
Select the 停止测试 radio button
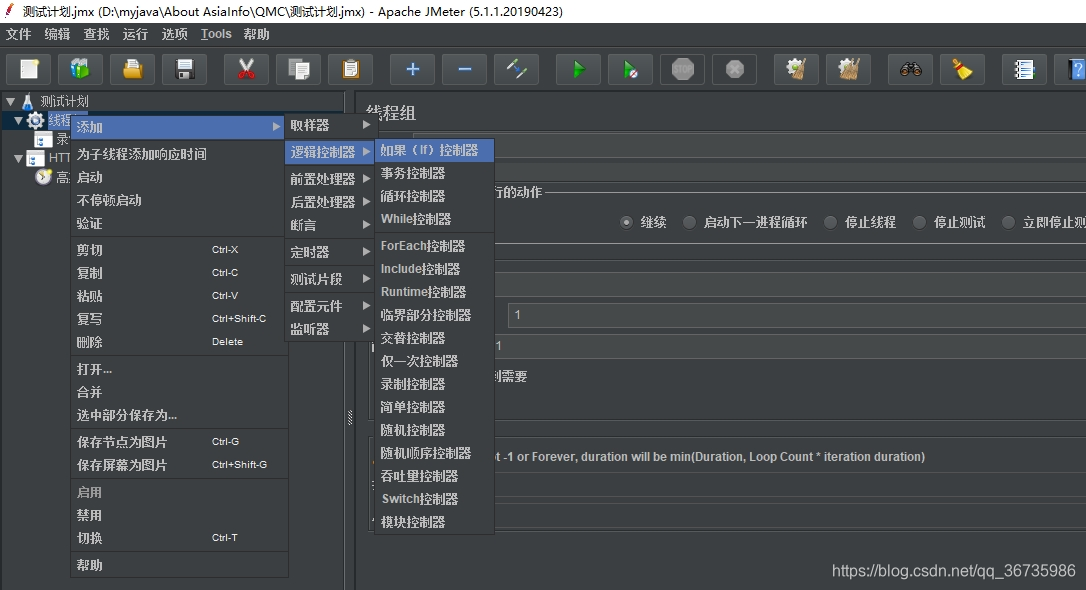click(919, 222)
